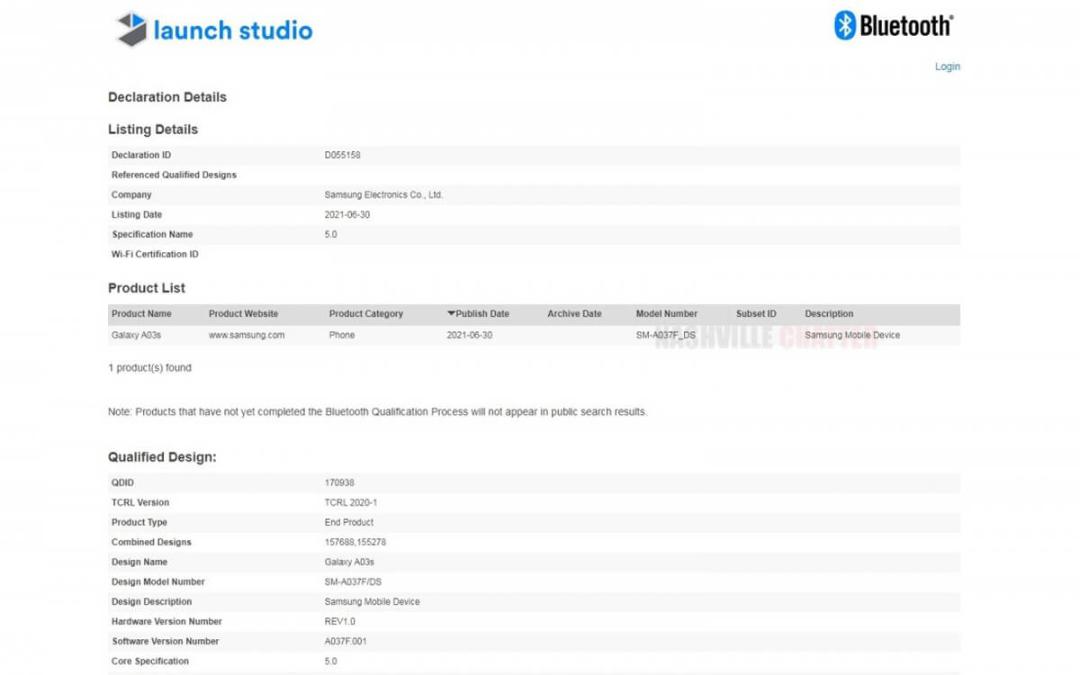Select model number SM-A037F_DS cell

pos(665,335)
